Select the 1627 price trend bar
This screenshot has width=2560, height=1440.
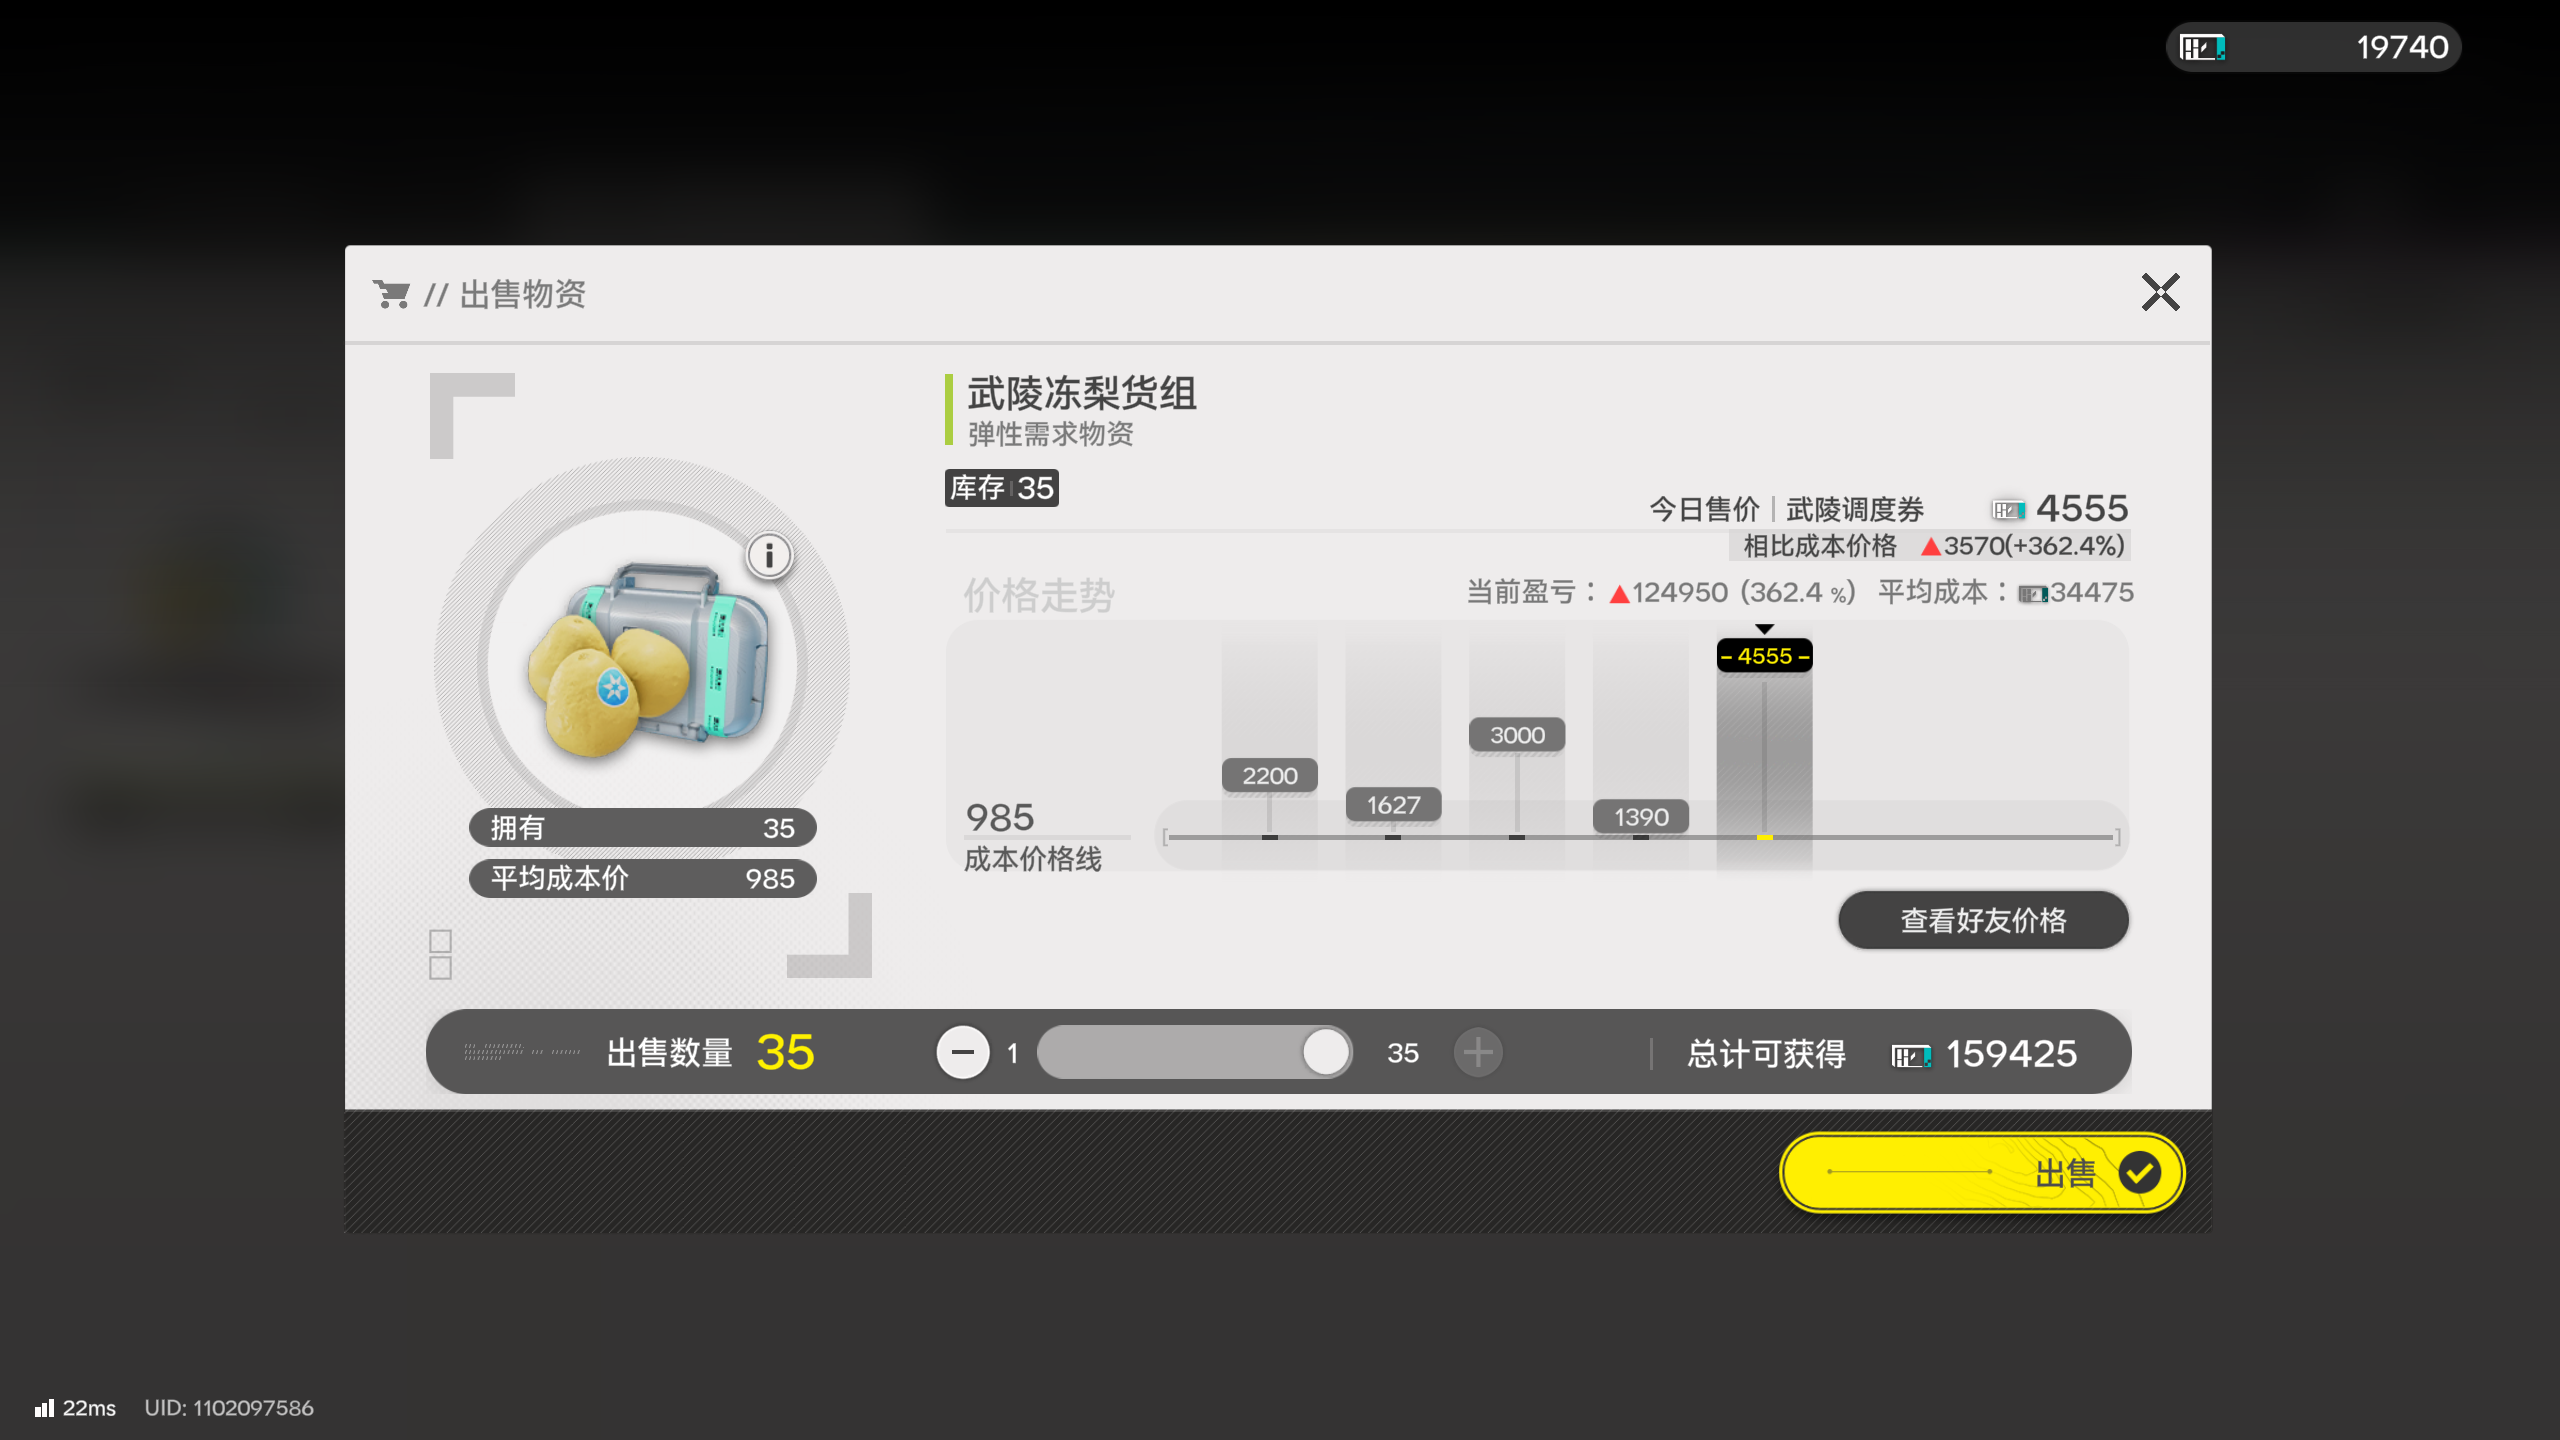click(x=1393, y=805)
